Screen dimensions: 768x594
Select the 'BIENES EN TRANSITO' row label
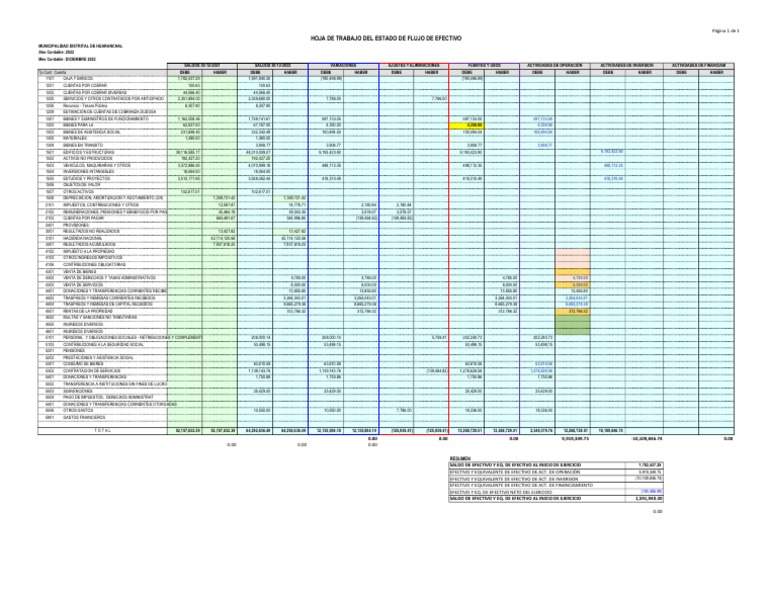(83, 145)
